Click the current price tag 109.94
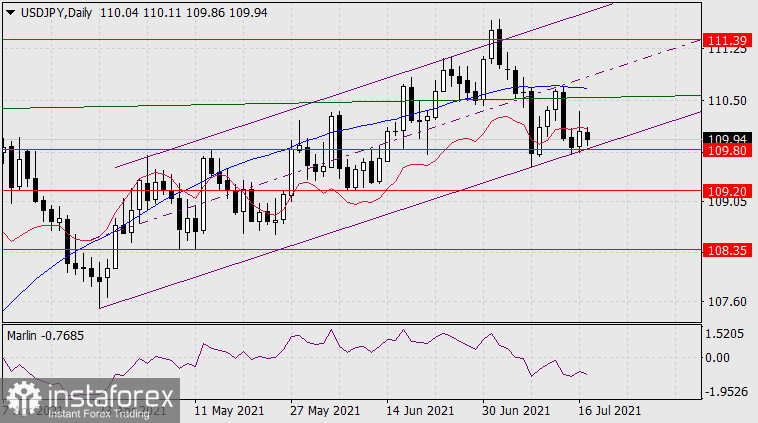This screenshot has height=423, width=758. (x=725, y=138)
